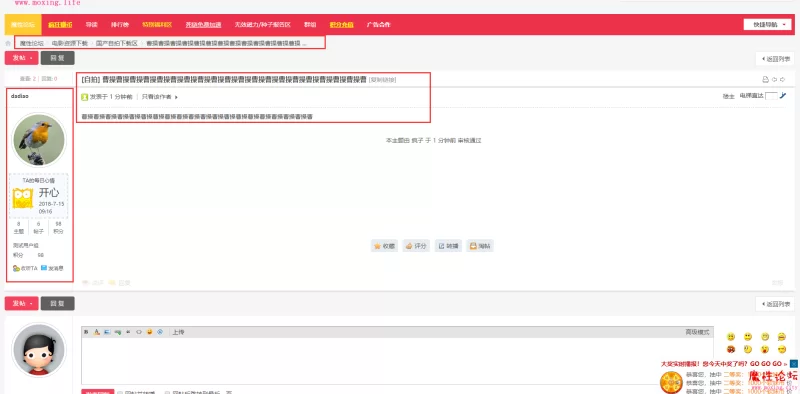The image size is (800, 394).
Task: Click 返回列表 above the reply editor
Action: point(775,304)
